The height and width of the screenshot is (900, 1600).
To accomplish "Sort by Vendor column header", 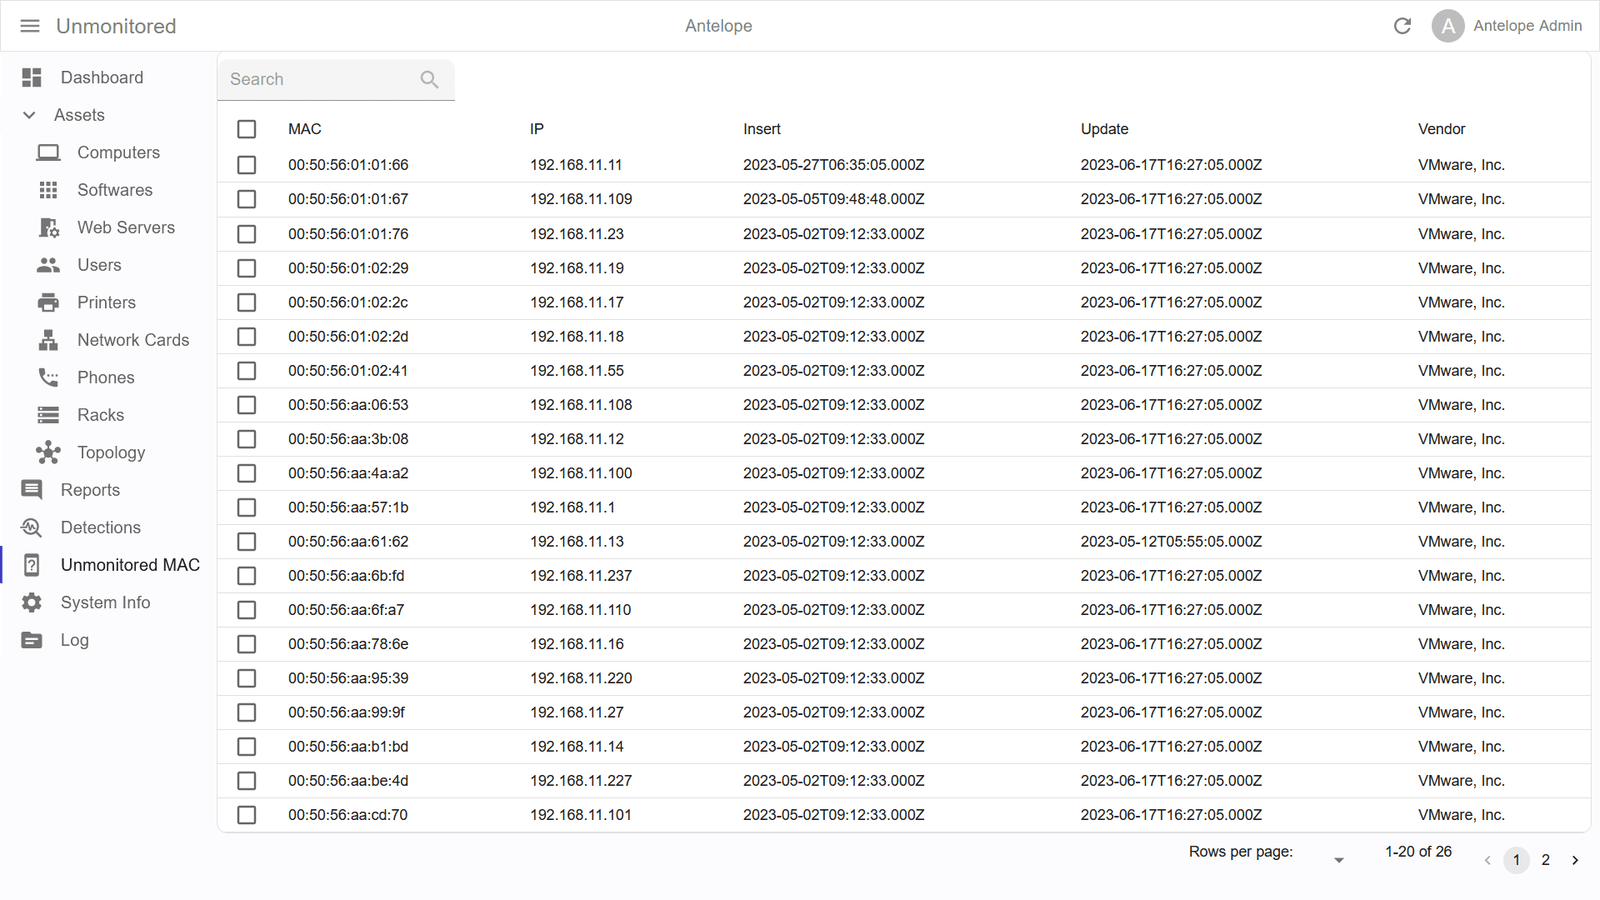I will [x=1442, y=129].
